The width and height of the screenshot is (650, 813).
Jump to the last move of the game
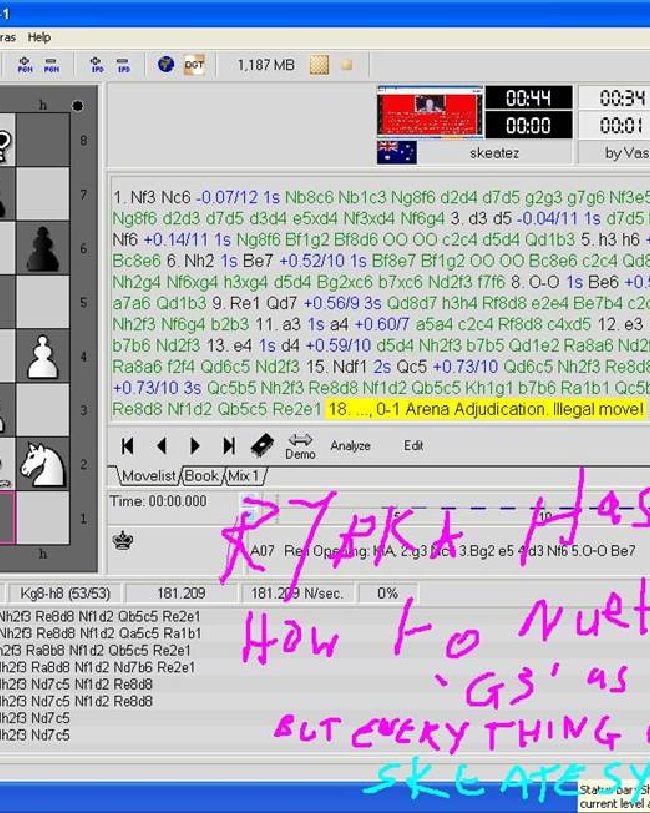[229, 445]
